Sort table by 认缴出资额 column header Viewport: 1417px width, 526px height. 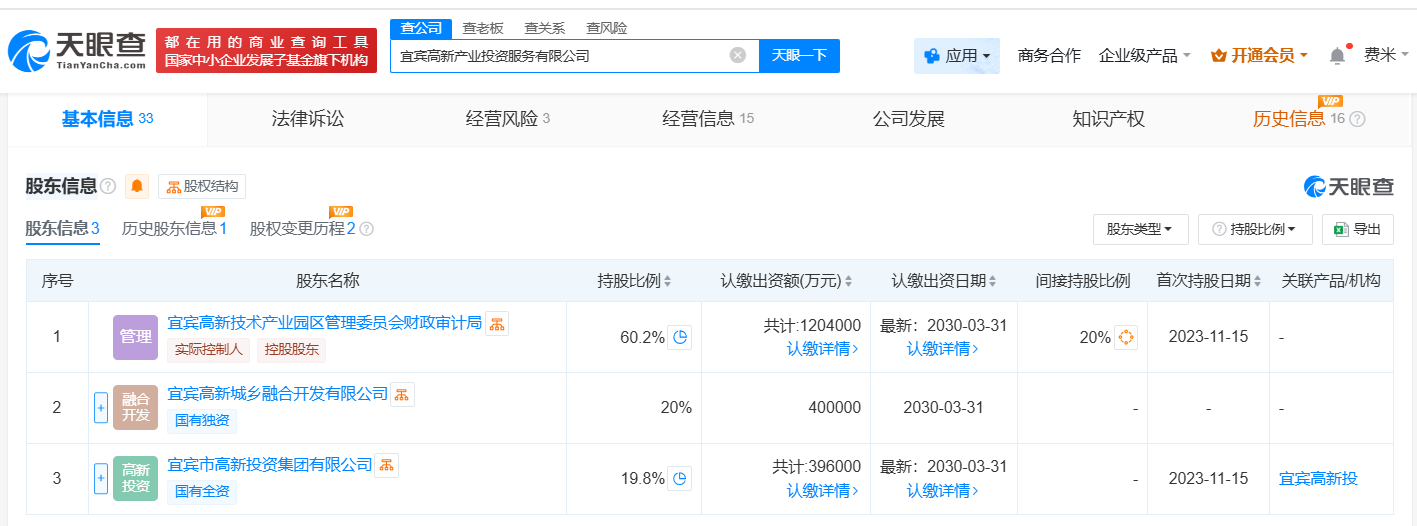click(787, 281)
